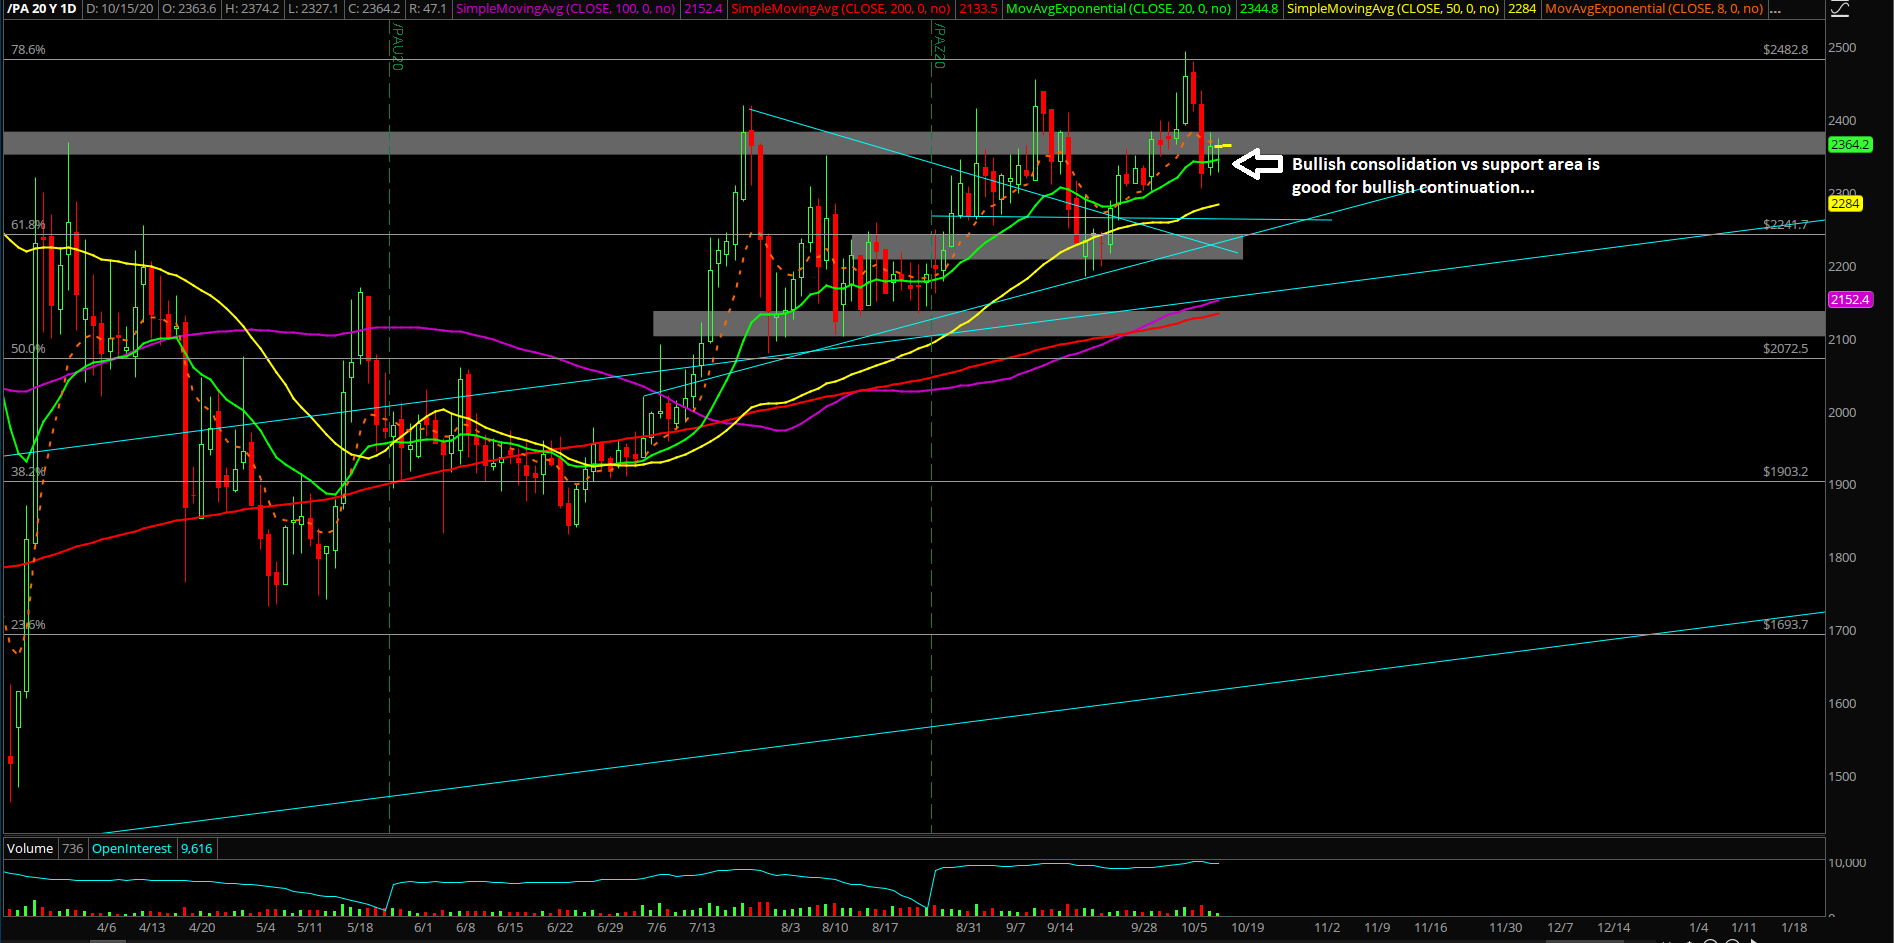Click the 61.8% Fibonacci level label

tap(28, 225)
